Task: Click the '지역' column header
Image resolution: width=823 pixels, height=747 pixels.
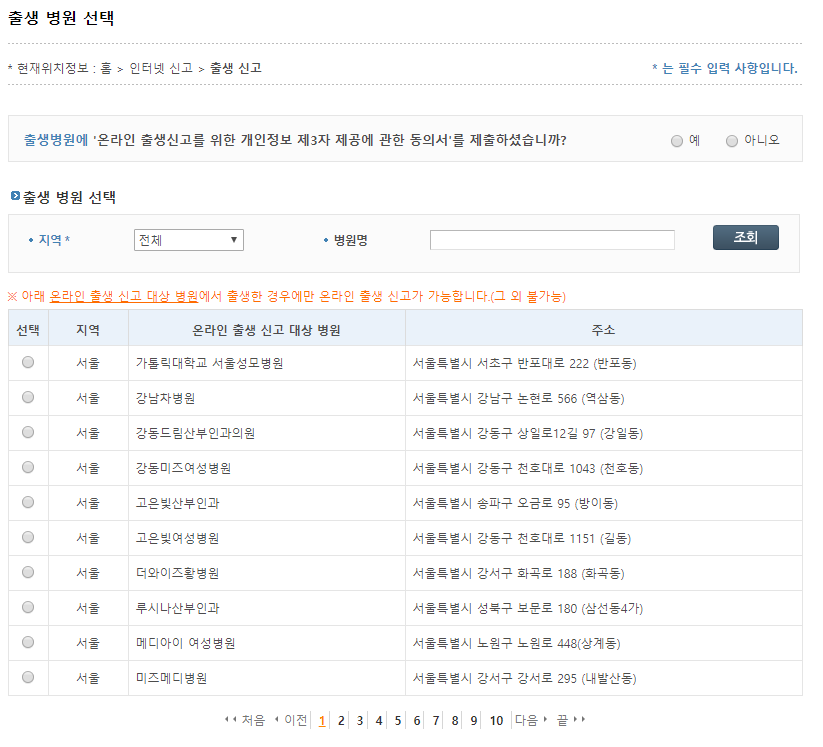Action: coord(88,330)
